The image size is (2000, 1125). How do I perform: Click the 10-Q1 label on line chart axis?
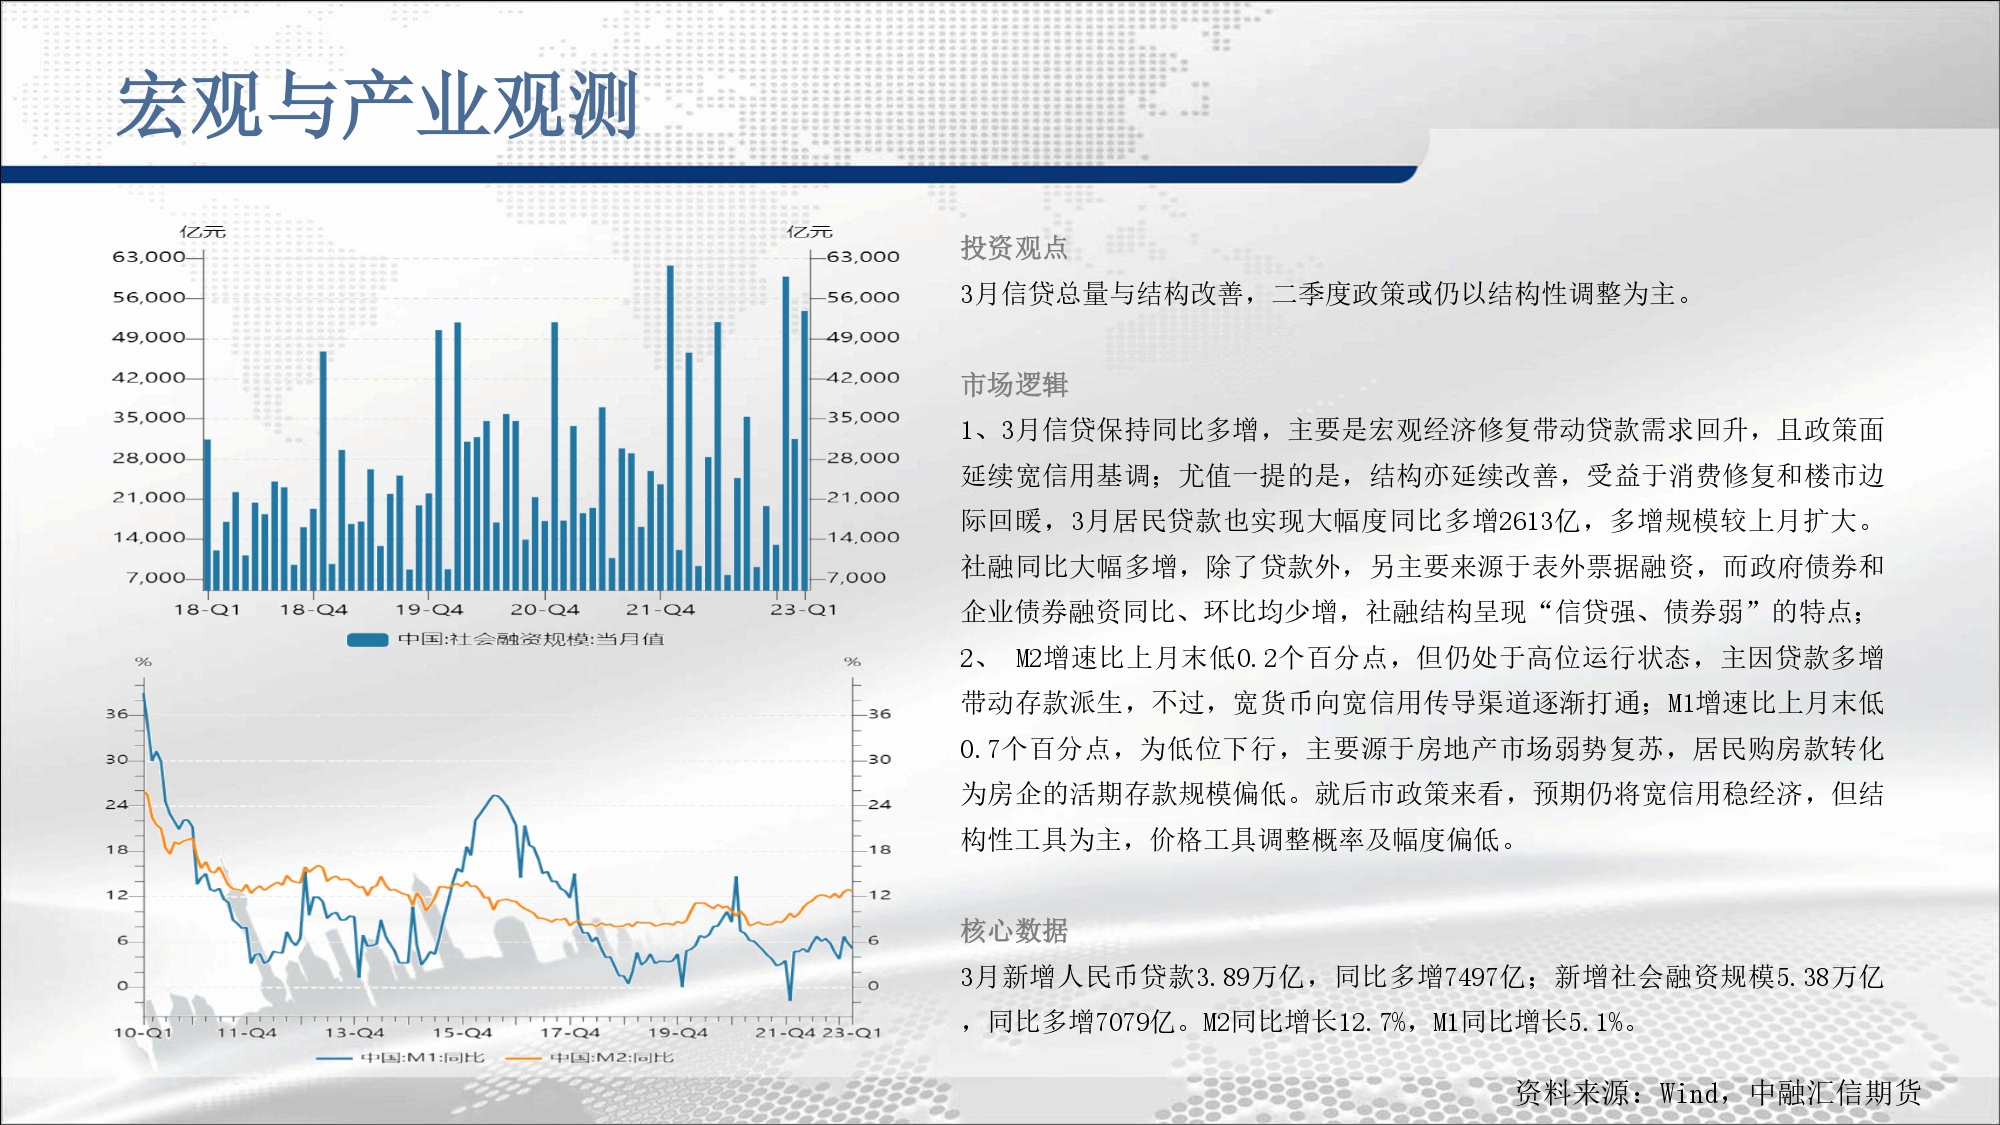click(143, 1033)
